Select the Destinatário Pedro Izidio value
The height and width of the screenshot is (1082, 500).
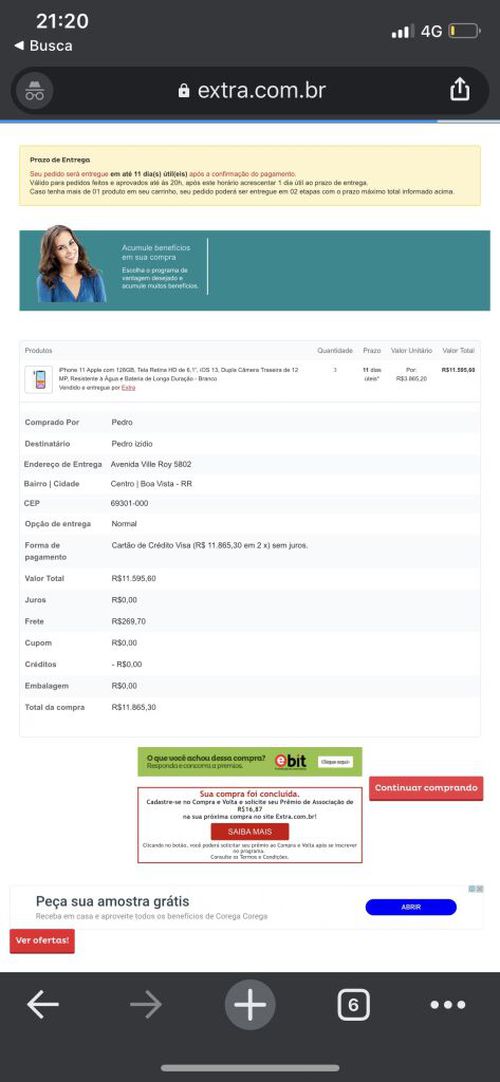click(132, 444)
